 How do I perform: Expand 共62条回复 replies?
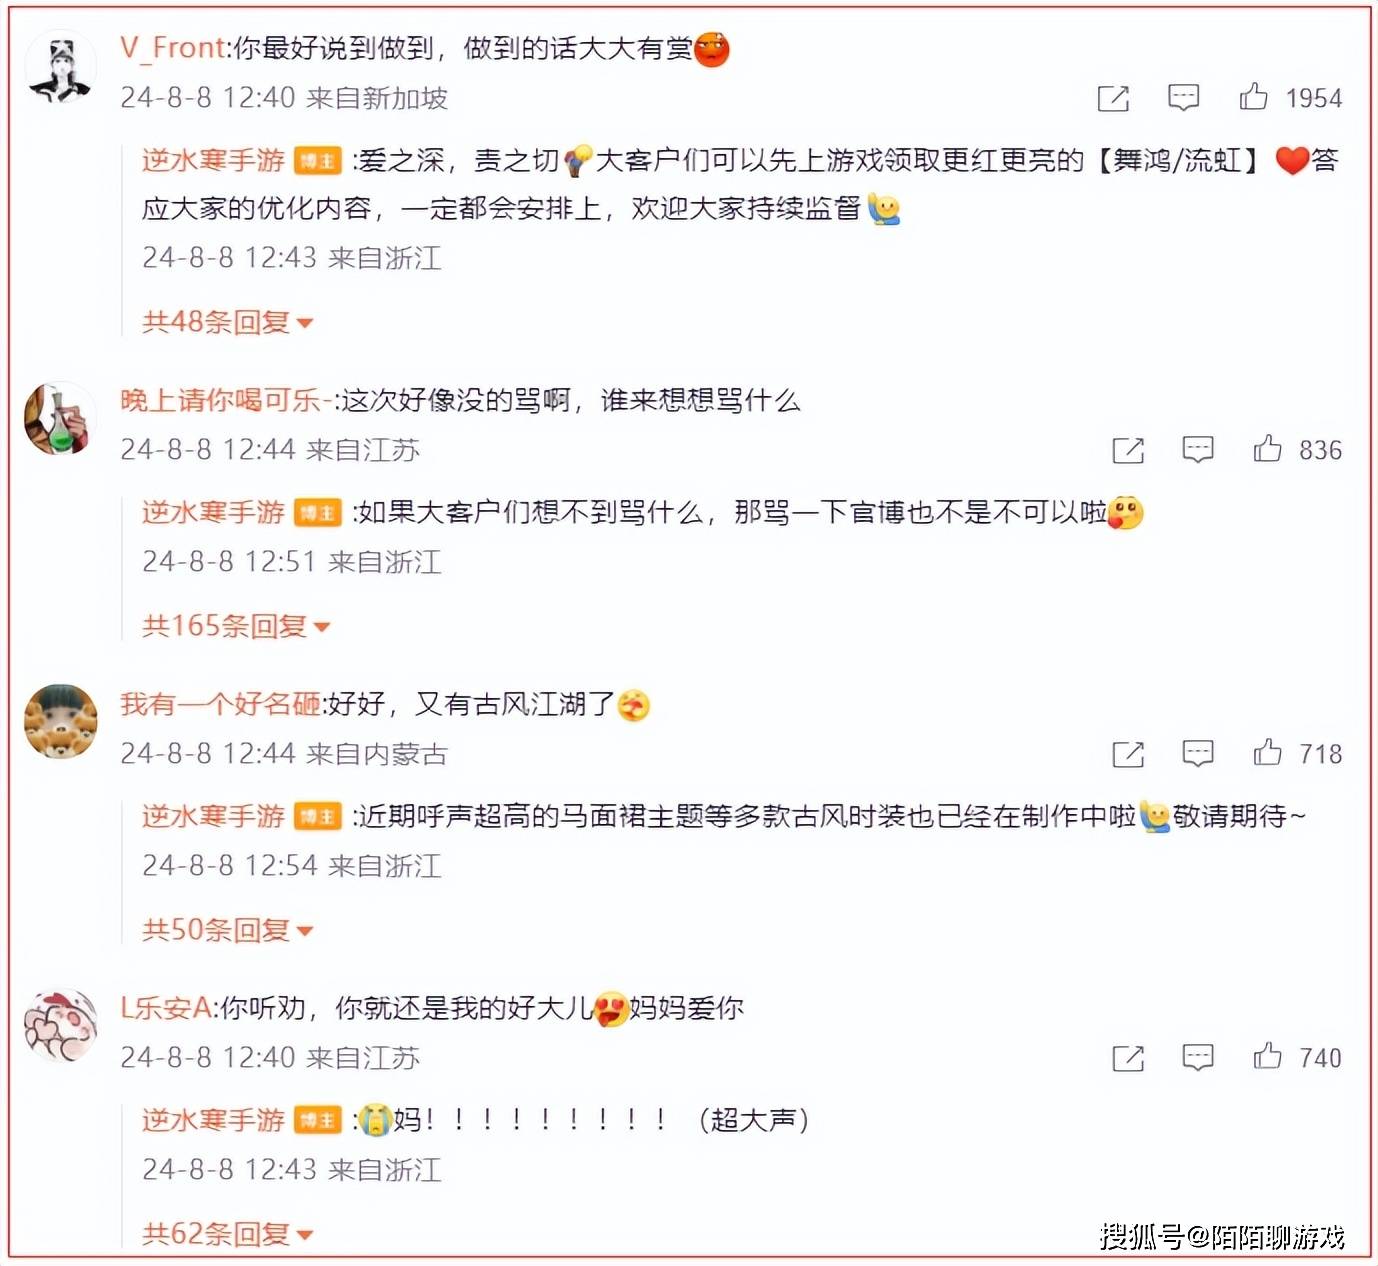pyautogui.click(x=228, y=1234)
